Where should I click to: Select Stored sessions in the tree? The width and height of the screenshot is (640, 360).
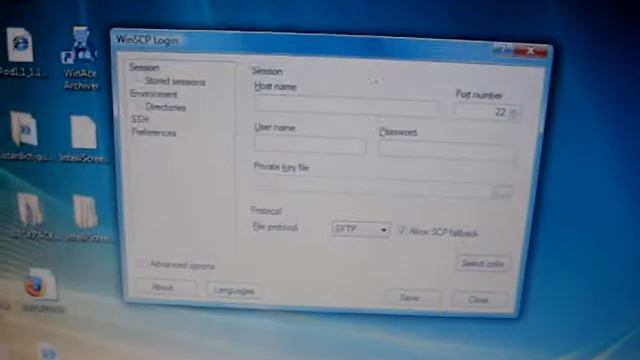coord(175,82)
